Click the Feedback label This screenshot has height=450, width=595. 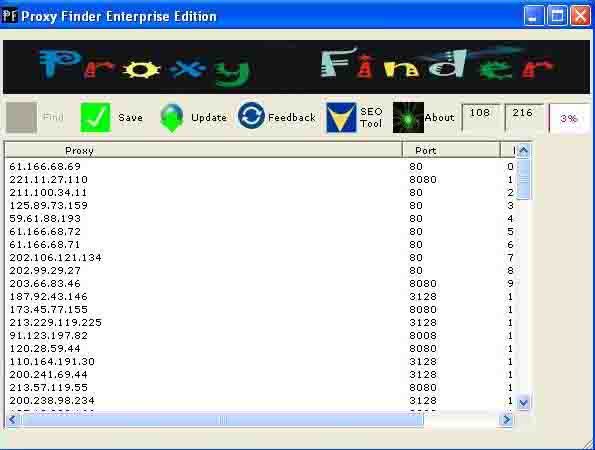coord(292,118)
